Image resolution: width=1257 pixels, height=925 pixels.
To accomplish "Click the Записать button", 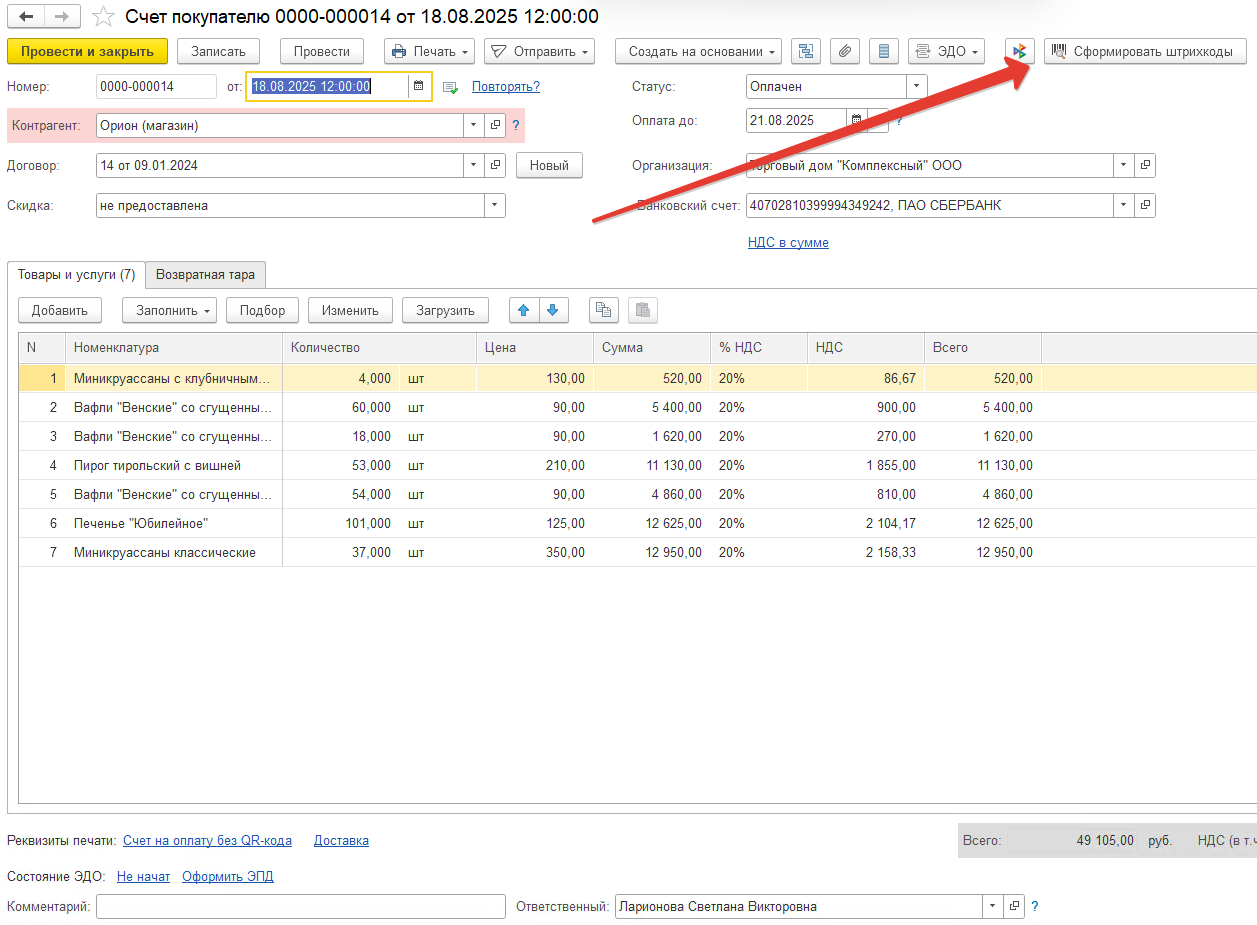I will pos(218,51).
